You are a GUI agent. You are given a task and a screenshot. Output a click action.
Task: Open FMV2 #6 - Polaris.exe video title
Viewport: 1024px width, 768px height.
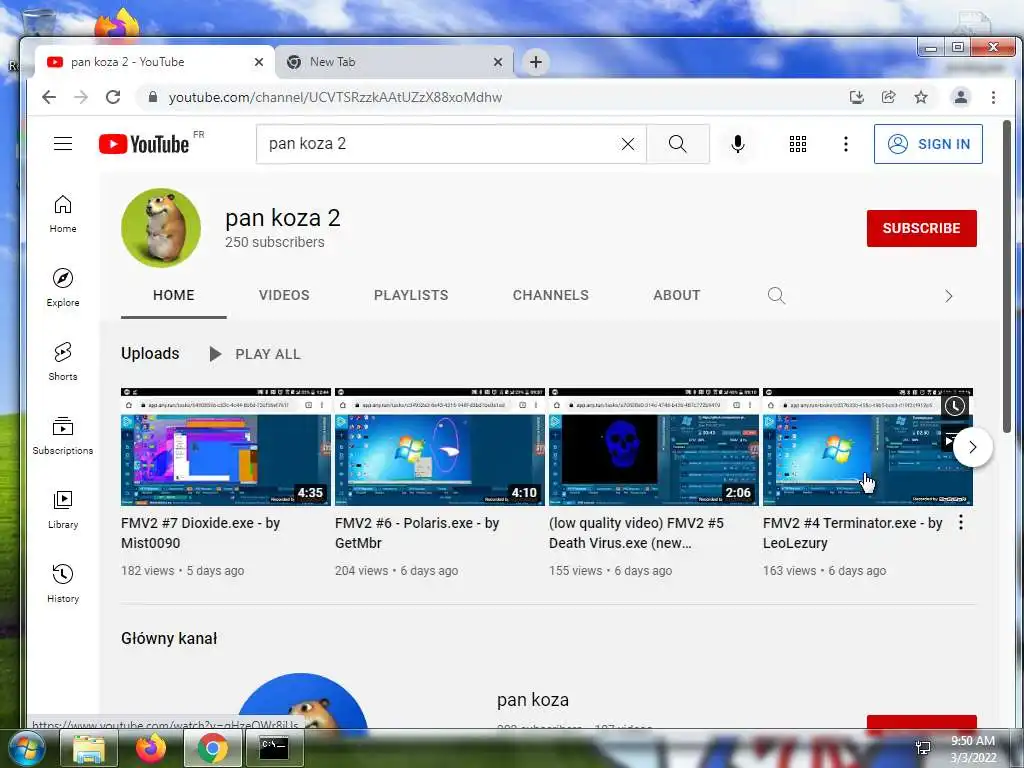[x=417, y=533]
